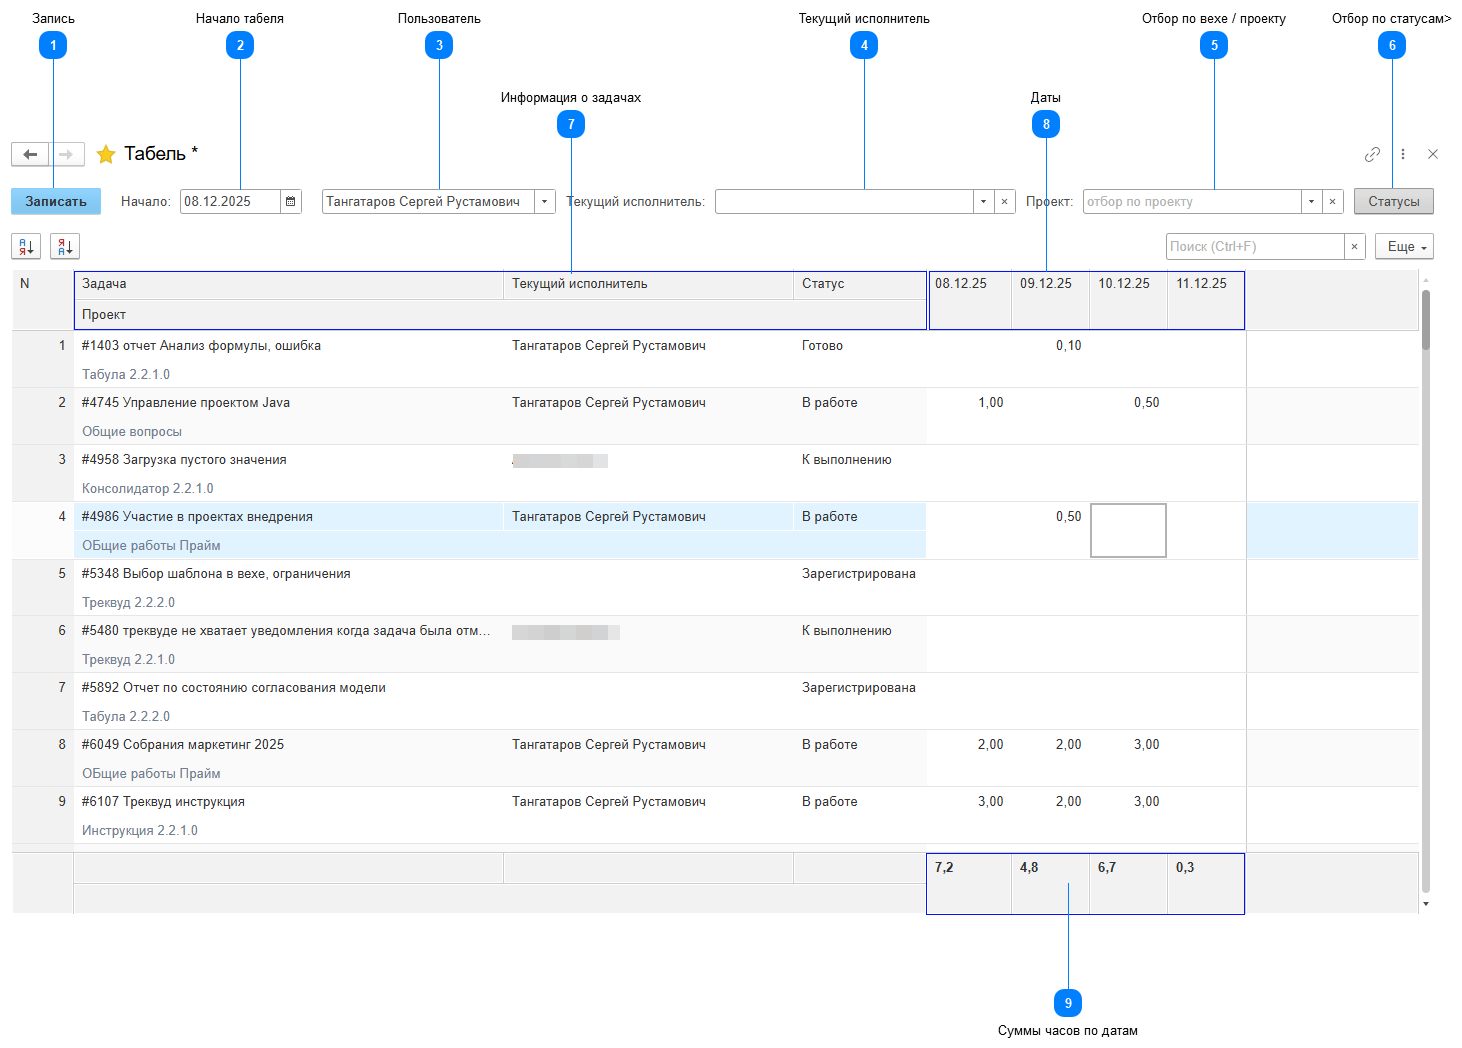Go back with the left arrow button
1462x1048 pixels.
click(x=30, y=154)
